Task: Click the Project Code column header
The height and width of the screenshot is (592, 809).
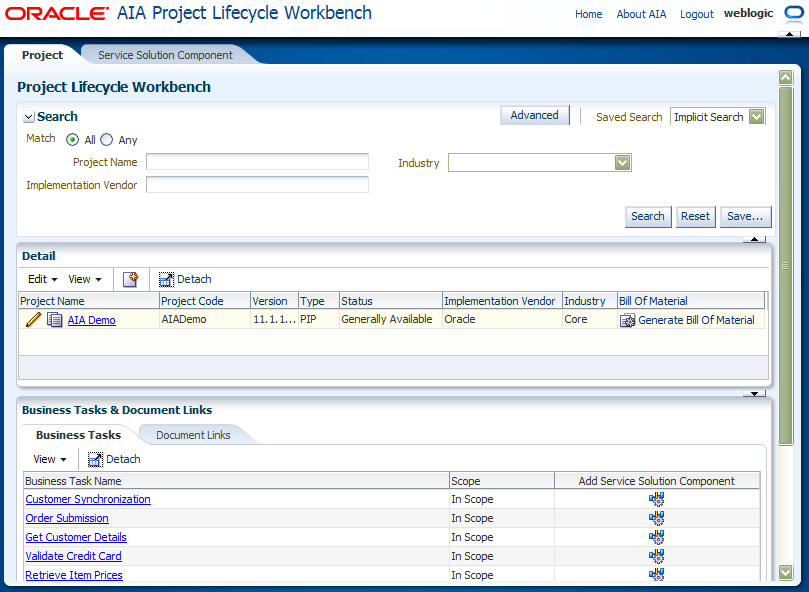Action: (205, 301)
